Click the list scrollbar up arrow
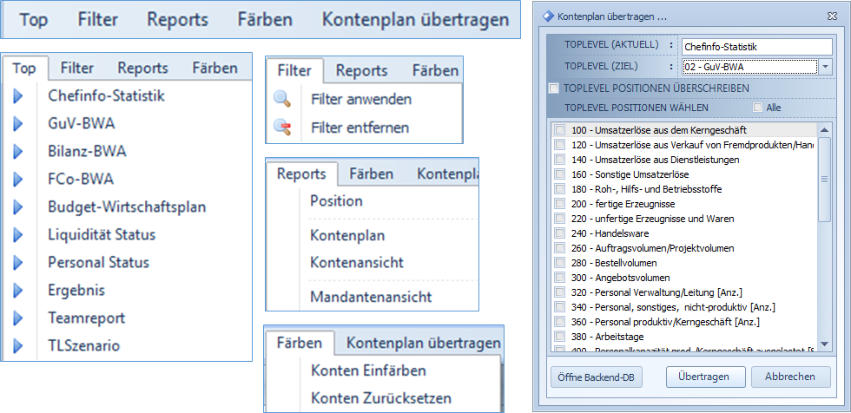This screenshot has width=851, height=413. [x=824, y=129]
